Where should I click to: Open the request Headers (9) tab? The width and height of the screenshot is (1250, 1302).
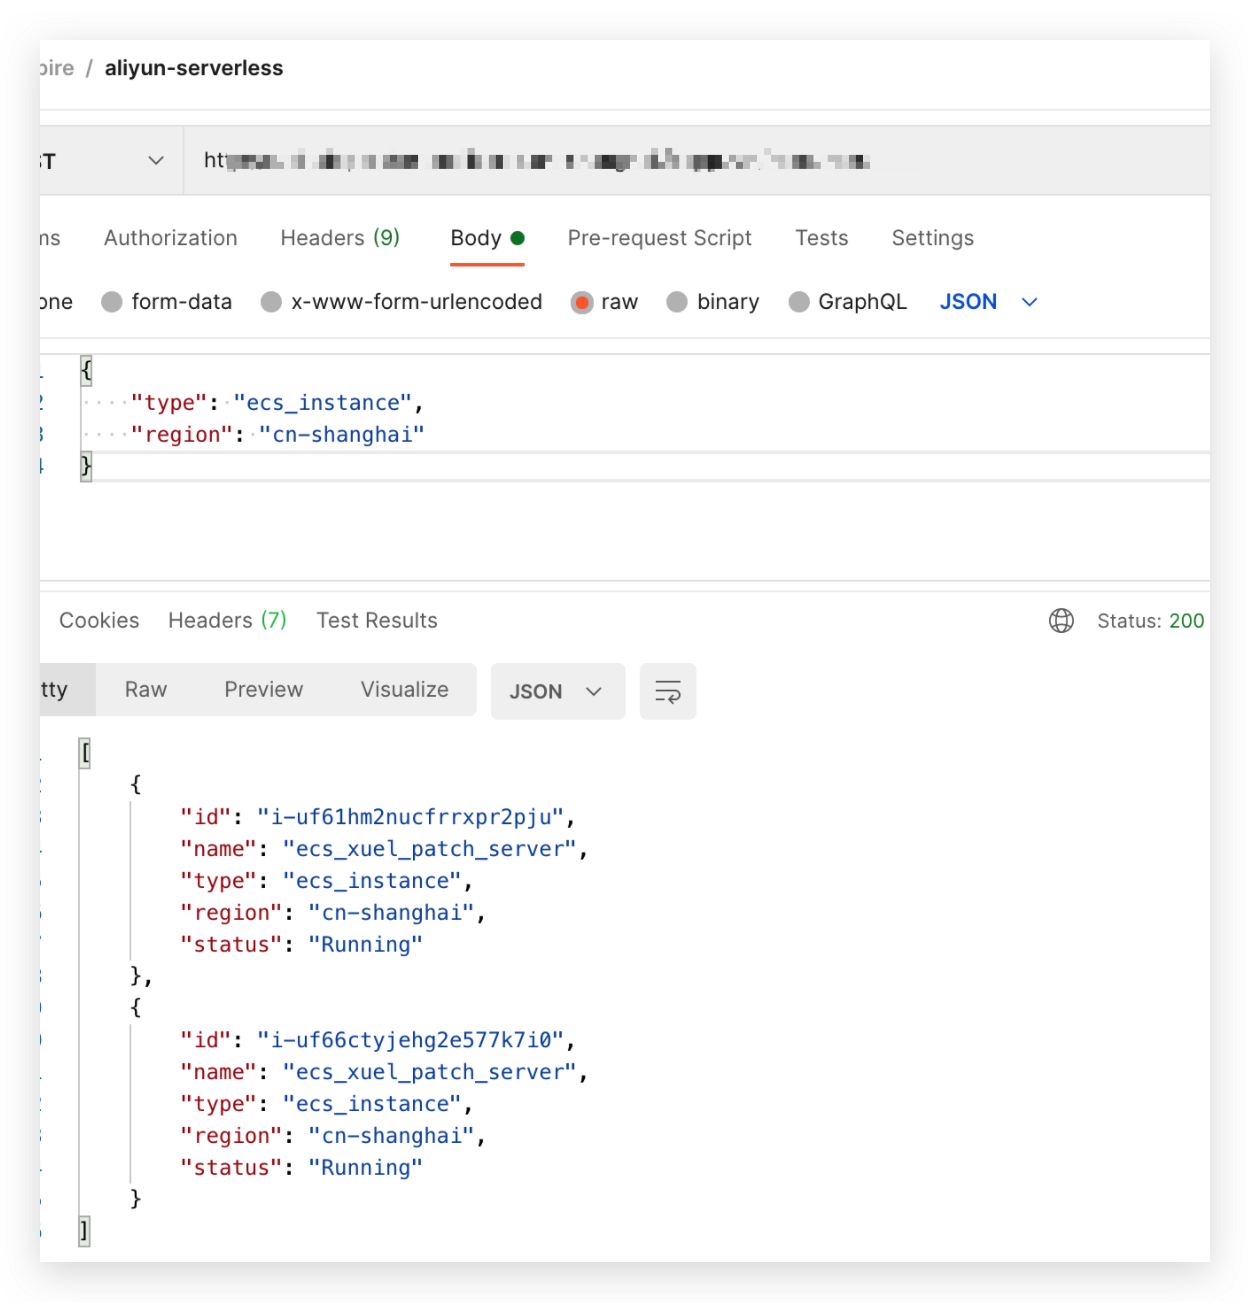point(340,238)
